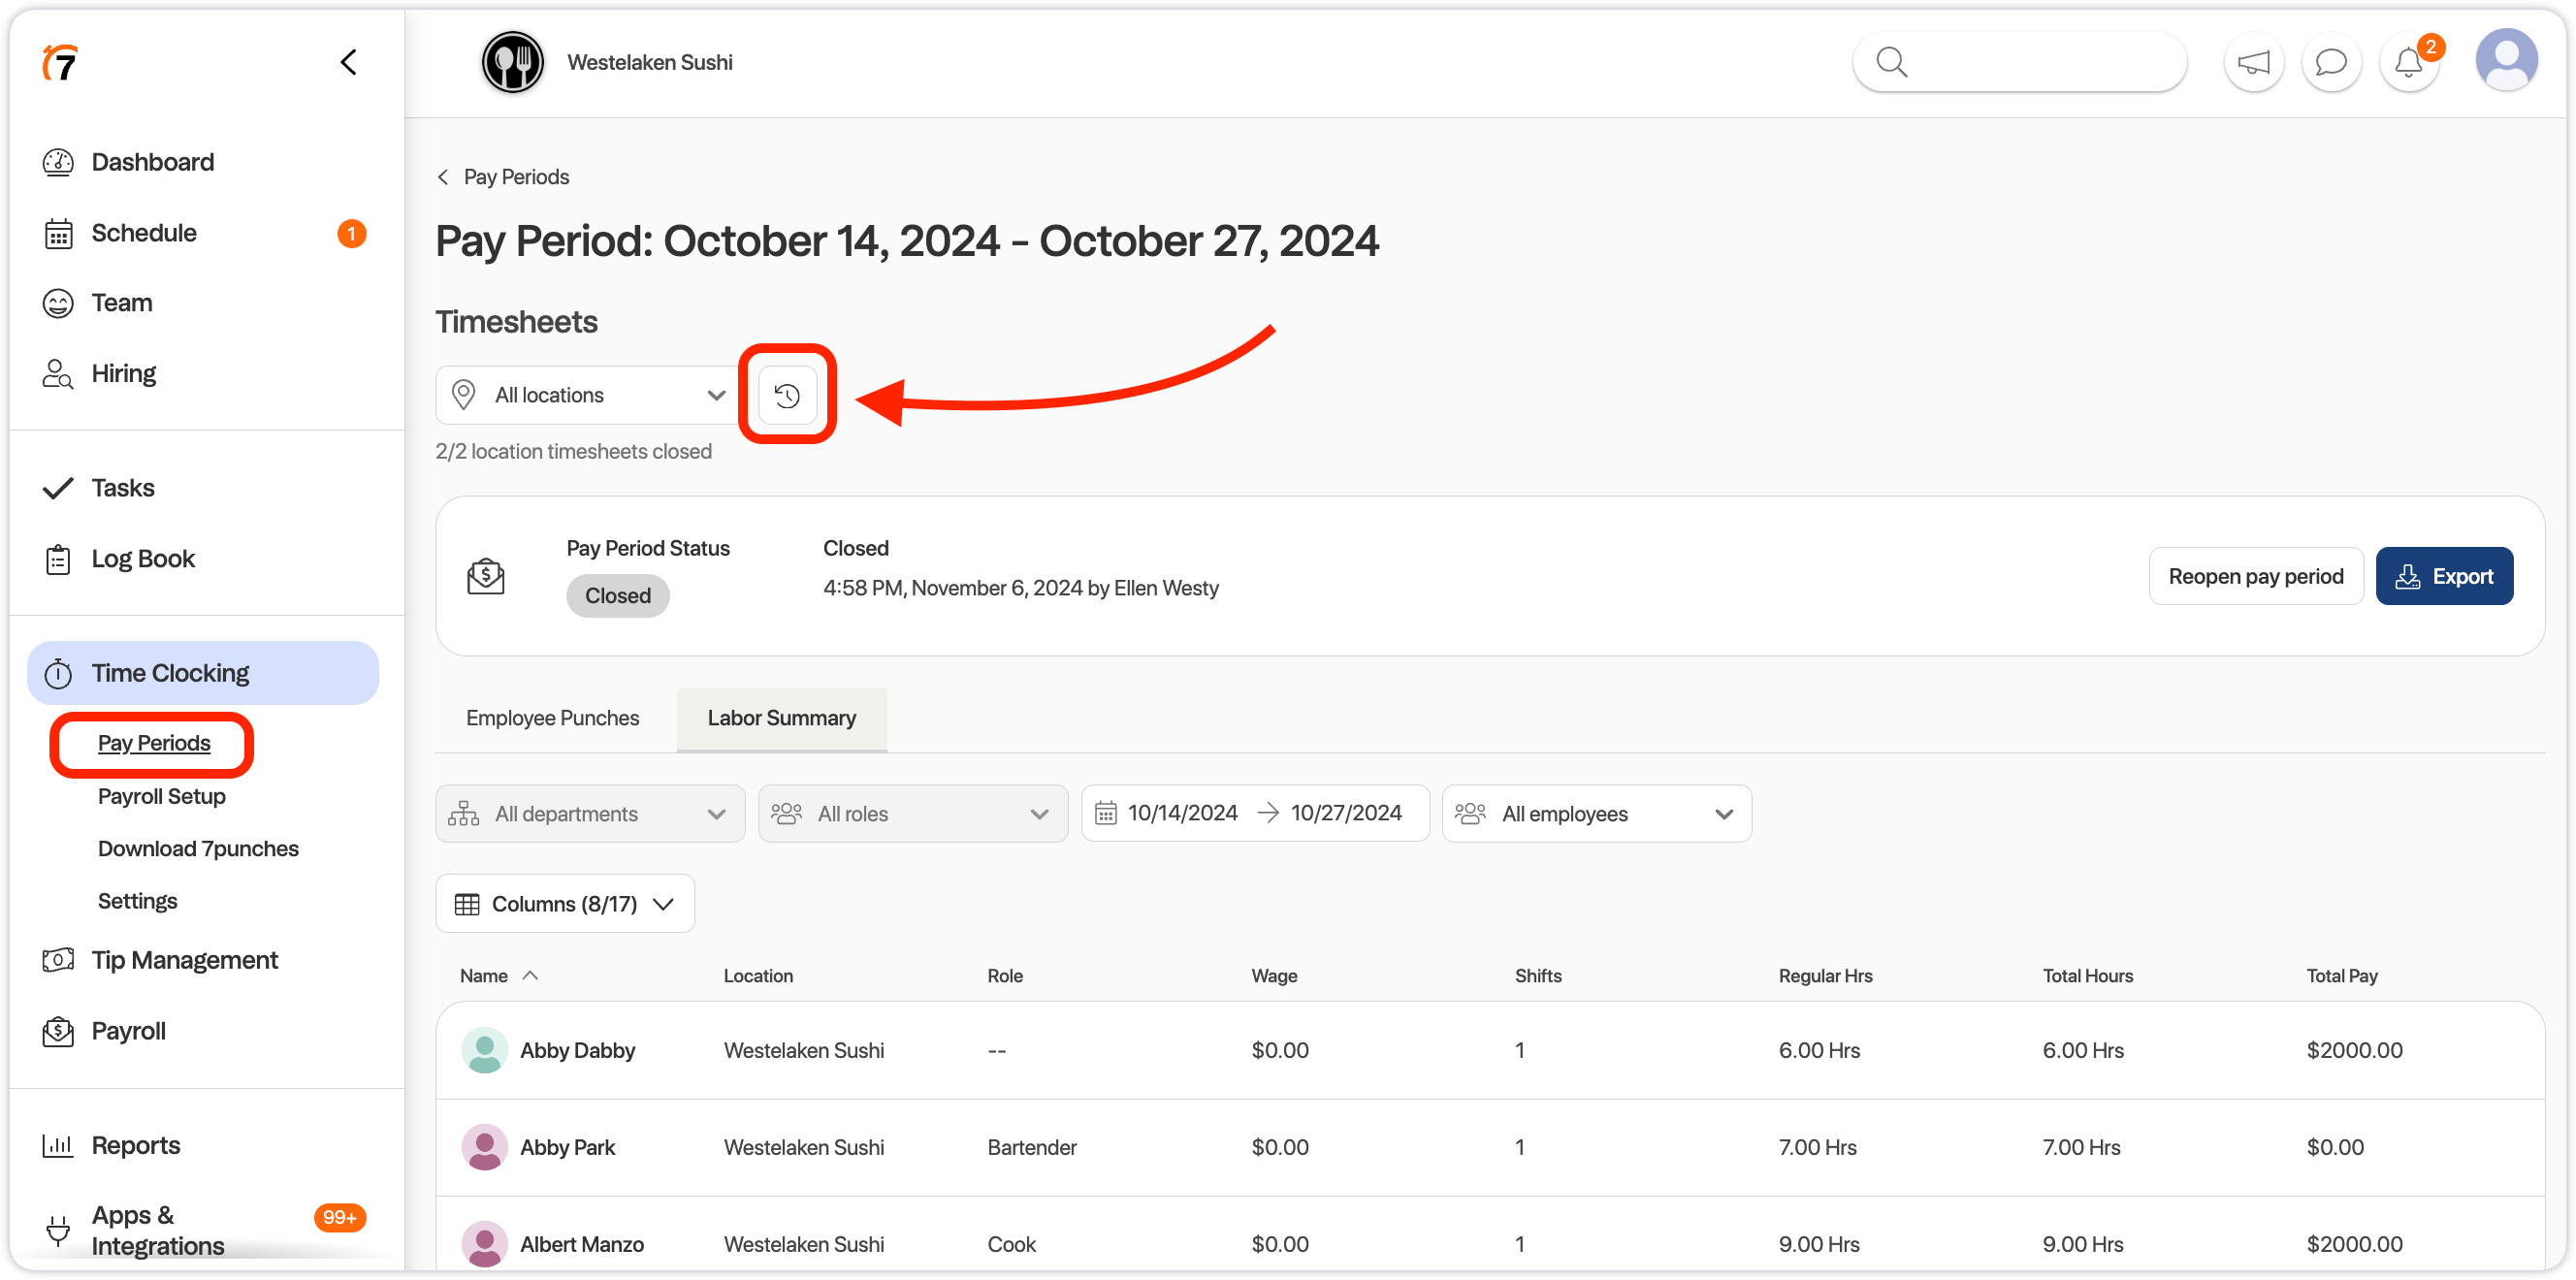Click Abby Park's Bartender role cell
The height and width of the screenshot is (1280, 2576).
tap(1031, 1147)
